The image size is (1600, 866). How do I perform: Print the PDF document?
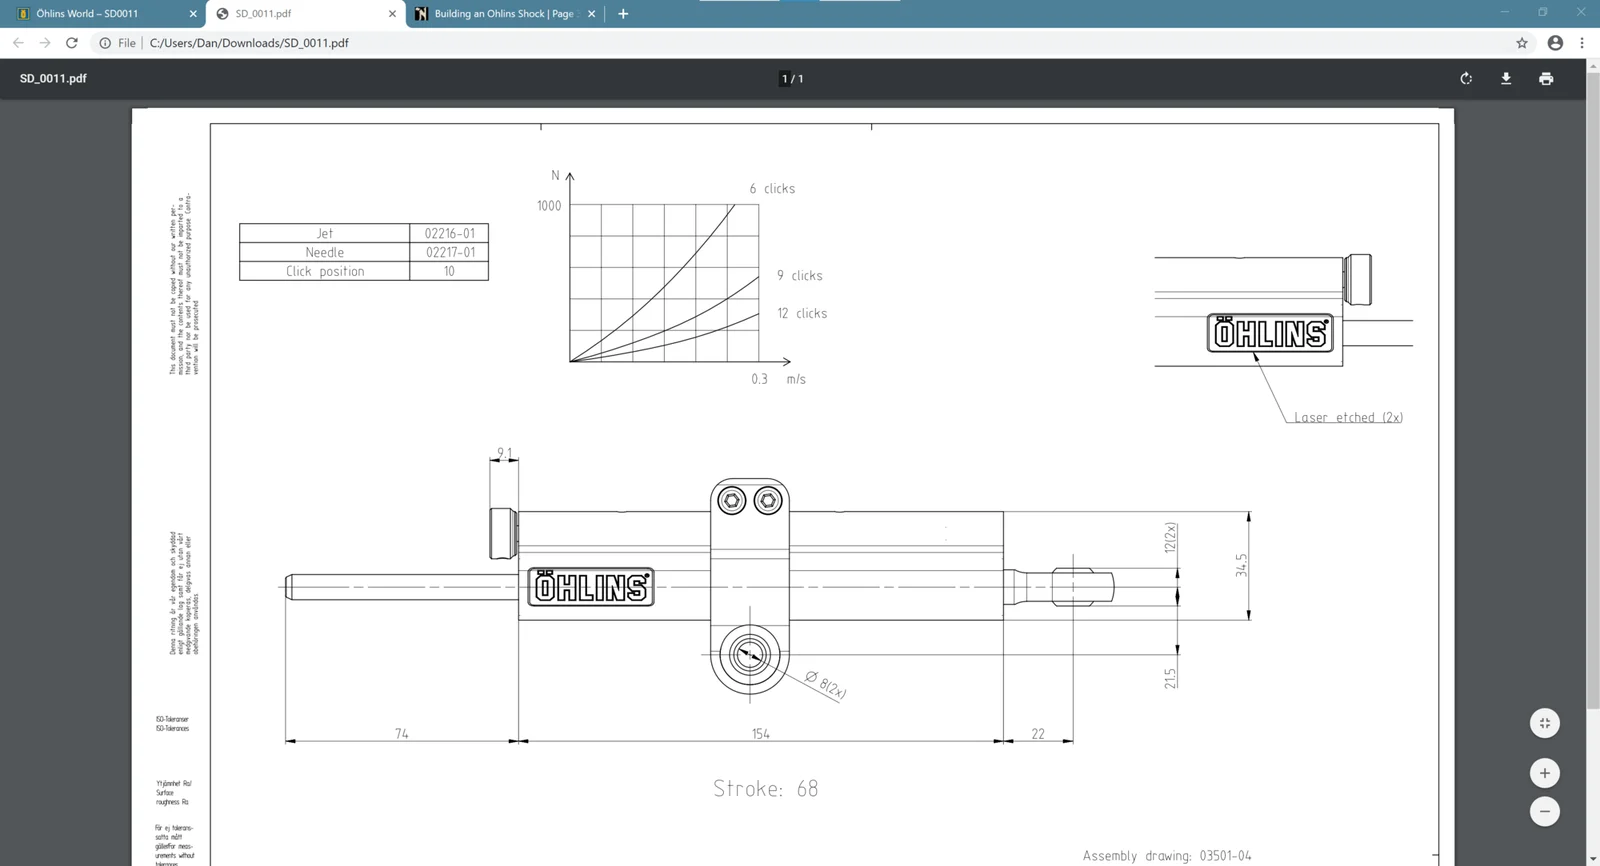1546,78
